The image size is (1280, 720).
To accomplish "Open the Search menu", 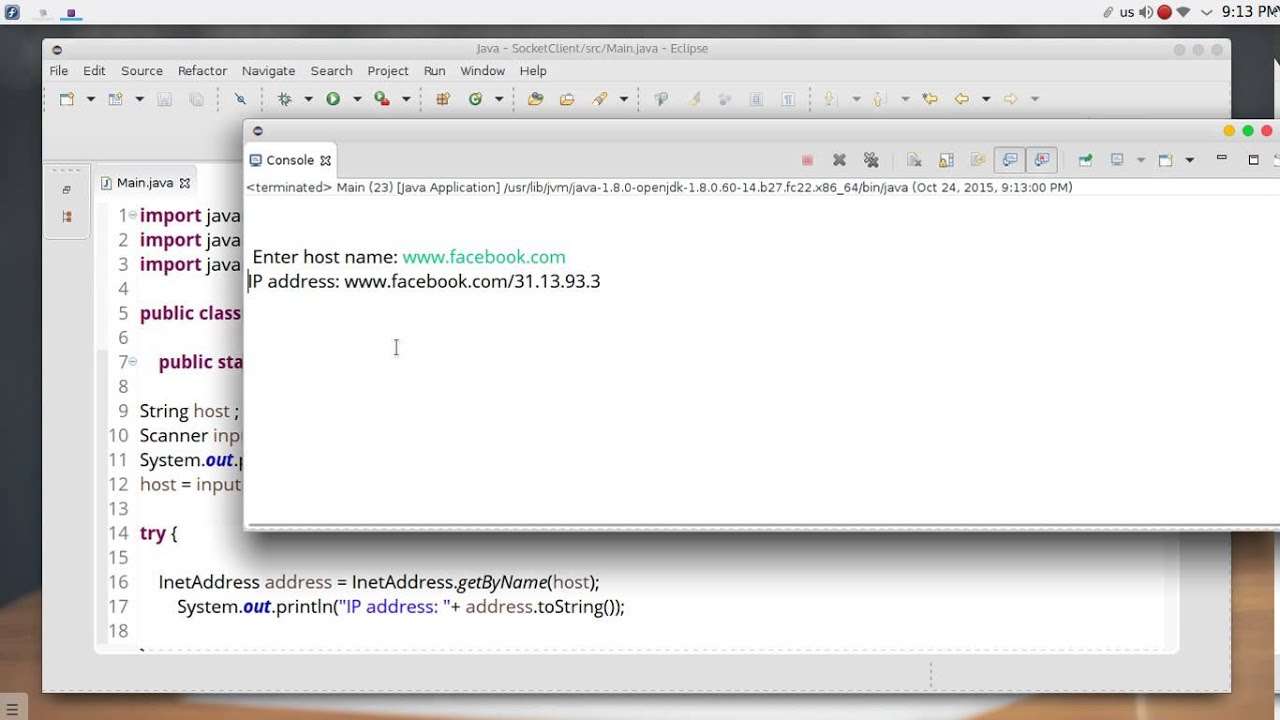I will [x=331, y=71].
